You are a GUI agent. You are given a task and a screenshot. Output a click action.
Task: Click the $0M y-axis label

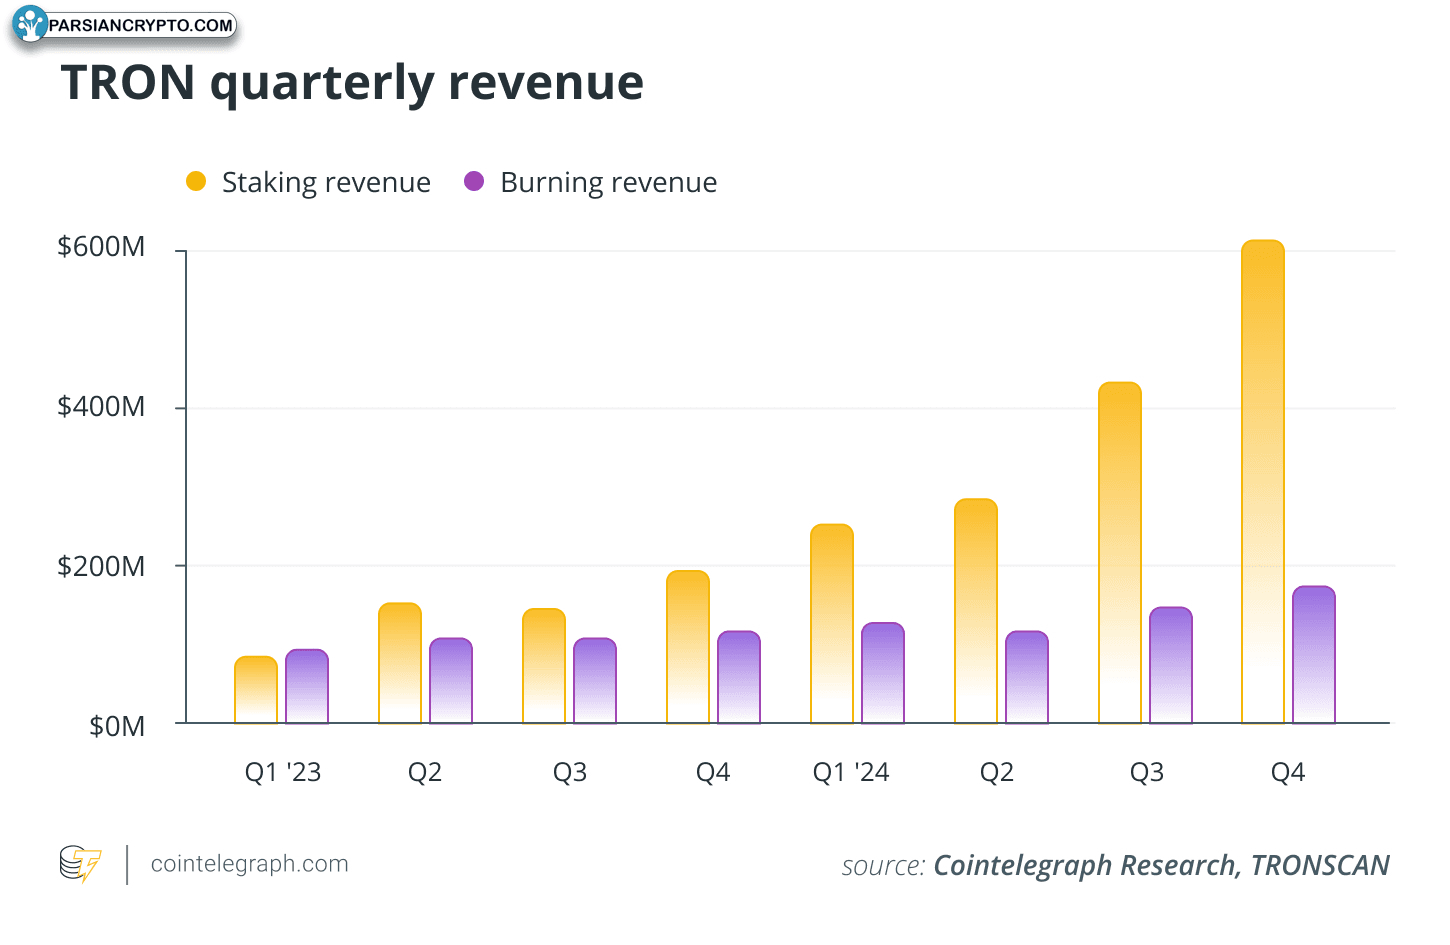pos(117,726)
